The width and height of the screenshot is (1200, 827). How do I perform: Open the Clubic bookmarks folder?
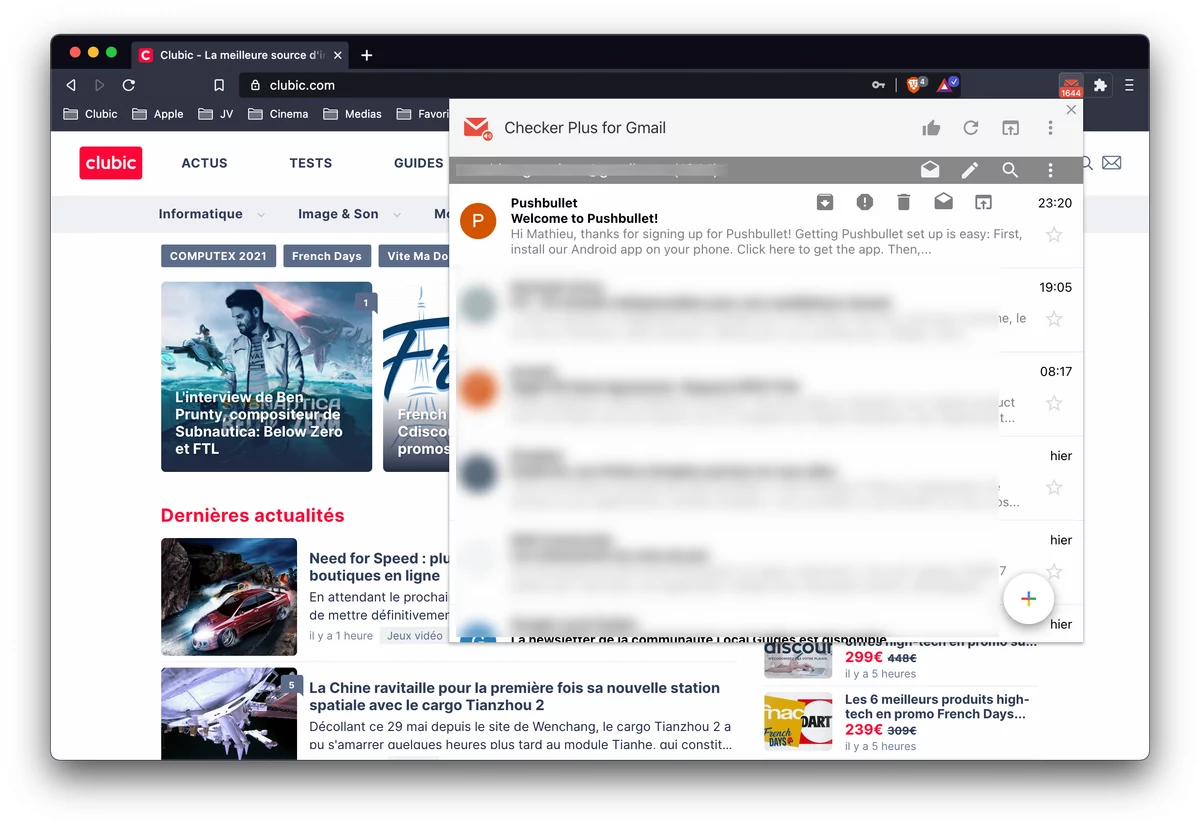coord(91,114)
